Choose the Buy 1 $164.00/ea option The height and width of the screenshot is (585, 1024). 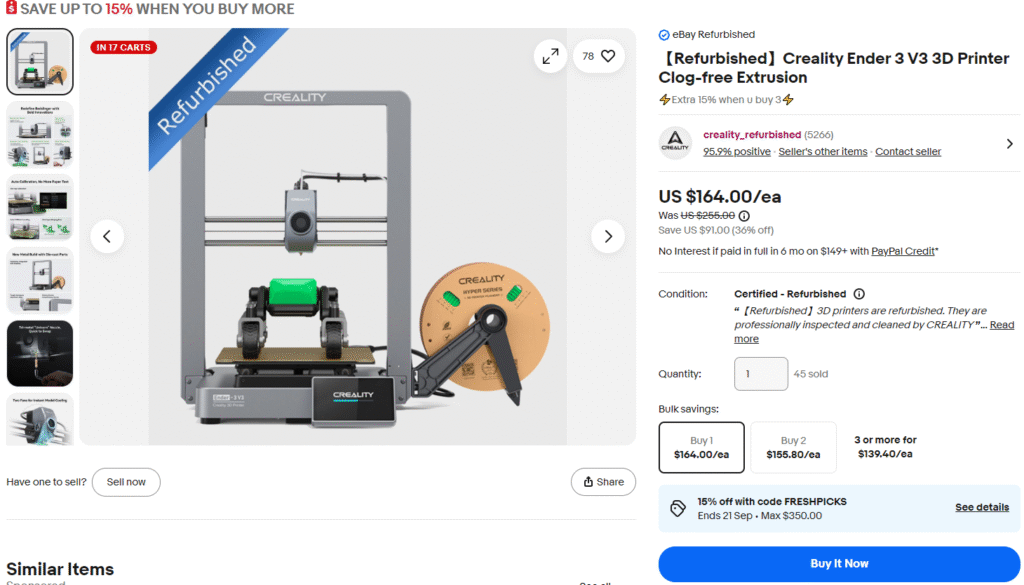(x=701, y=447)
